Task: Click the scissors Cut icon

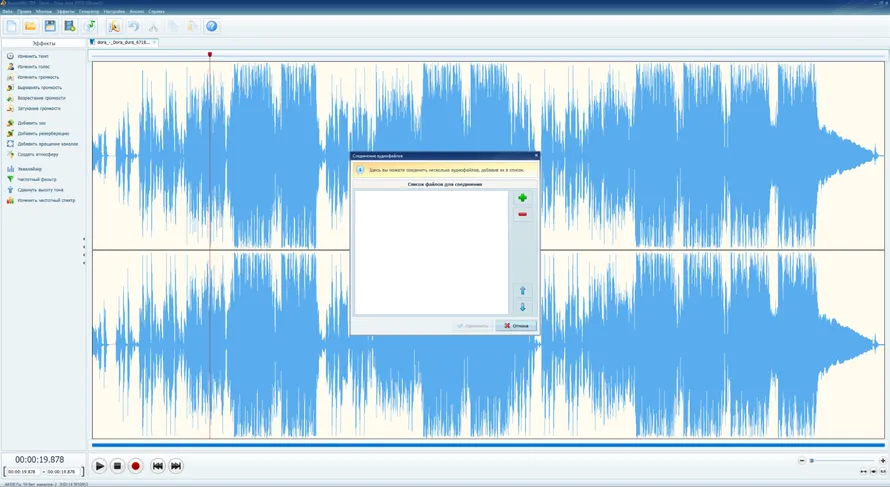Action: click(x=153, y=26)
